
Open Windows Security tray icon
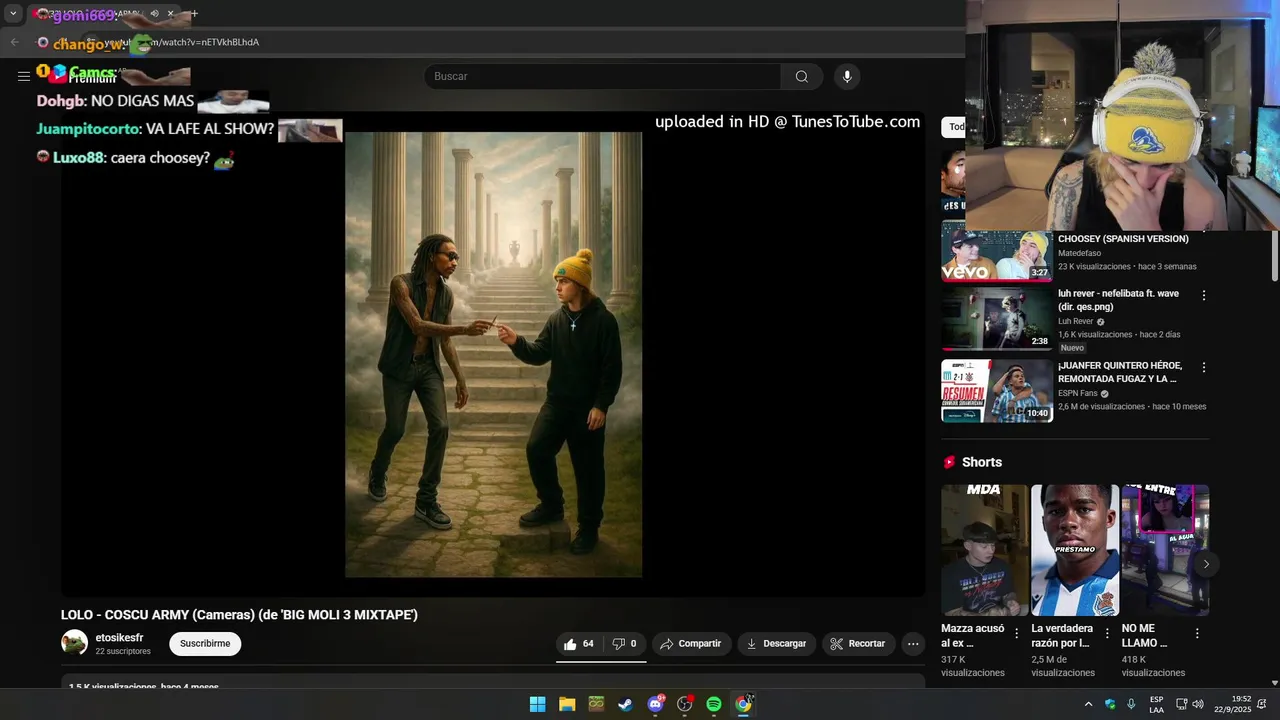pos(1110,704)
